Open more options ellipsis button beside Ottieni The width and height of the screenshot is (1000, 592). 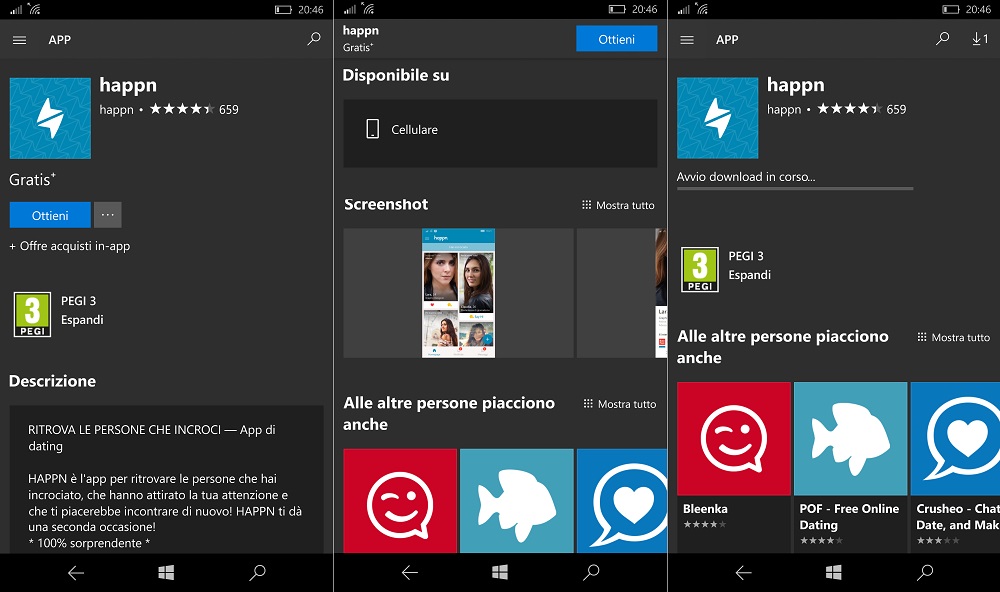point(108,215)
